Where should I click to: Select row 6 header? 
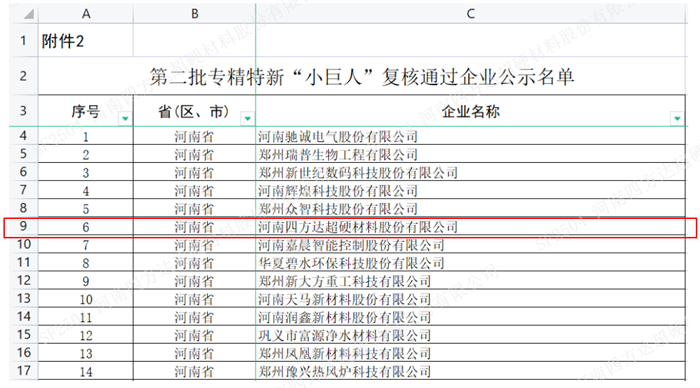pos(23,172)
